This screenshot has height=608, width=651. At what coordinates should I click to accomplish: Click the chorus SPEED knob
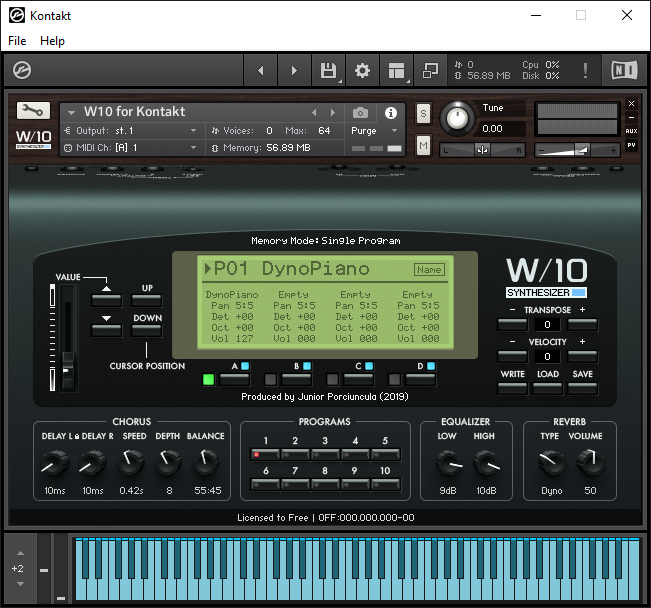[x=131, y=462]
